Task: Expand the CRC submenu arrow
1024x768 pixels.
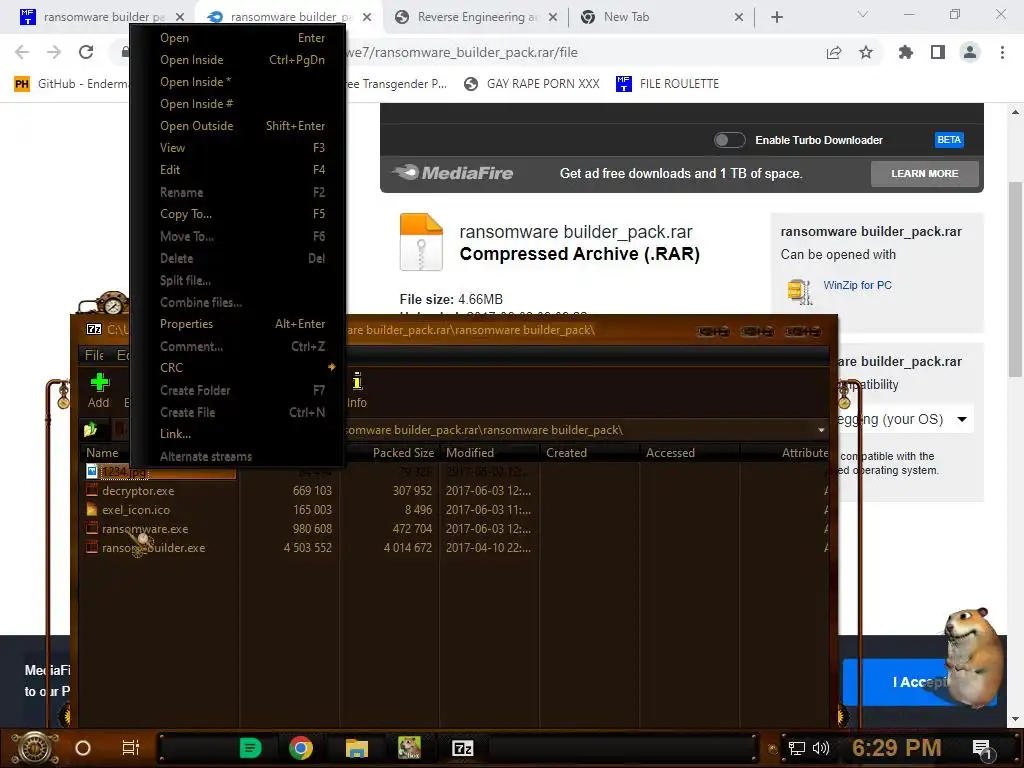Action: pyautogui.click(x=332, y=367)
